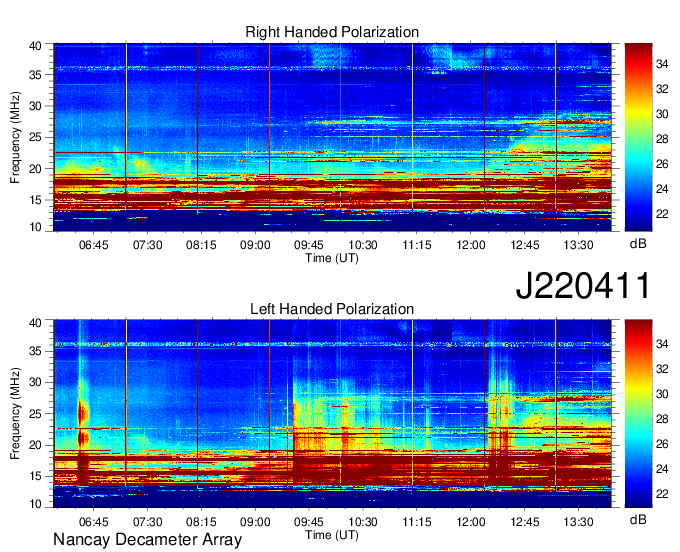
Task: Click the Right Handed panel's dB colorbar
Action: 638,137
